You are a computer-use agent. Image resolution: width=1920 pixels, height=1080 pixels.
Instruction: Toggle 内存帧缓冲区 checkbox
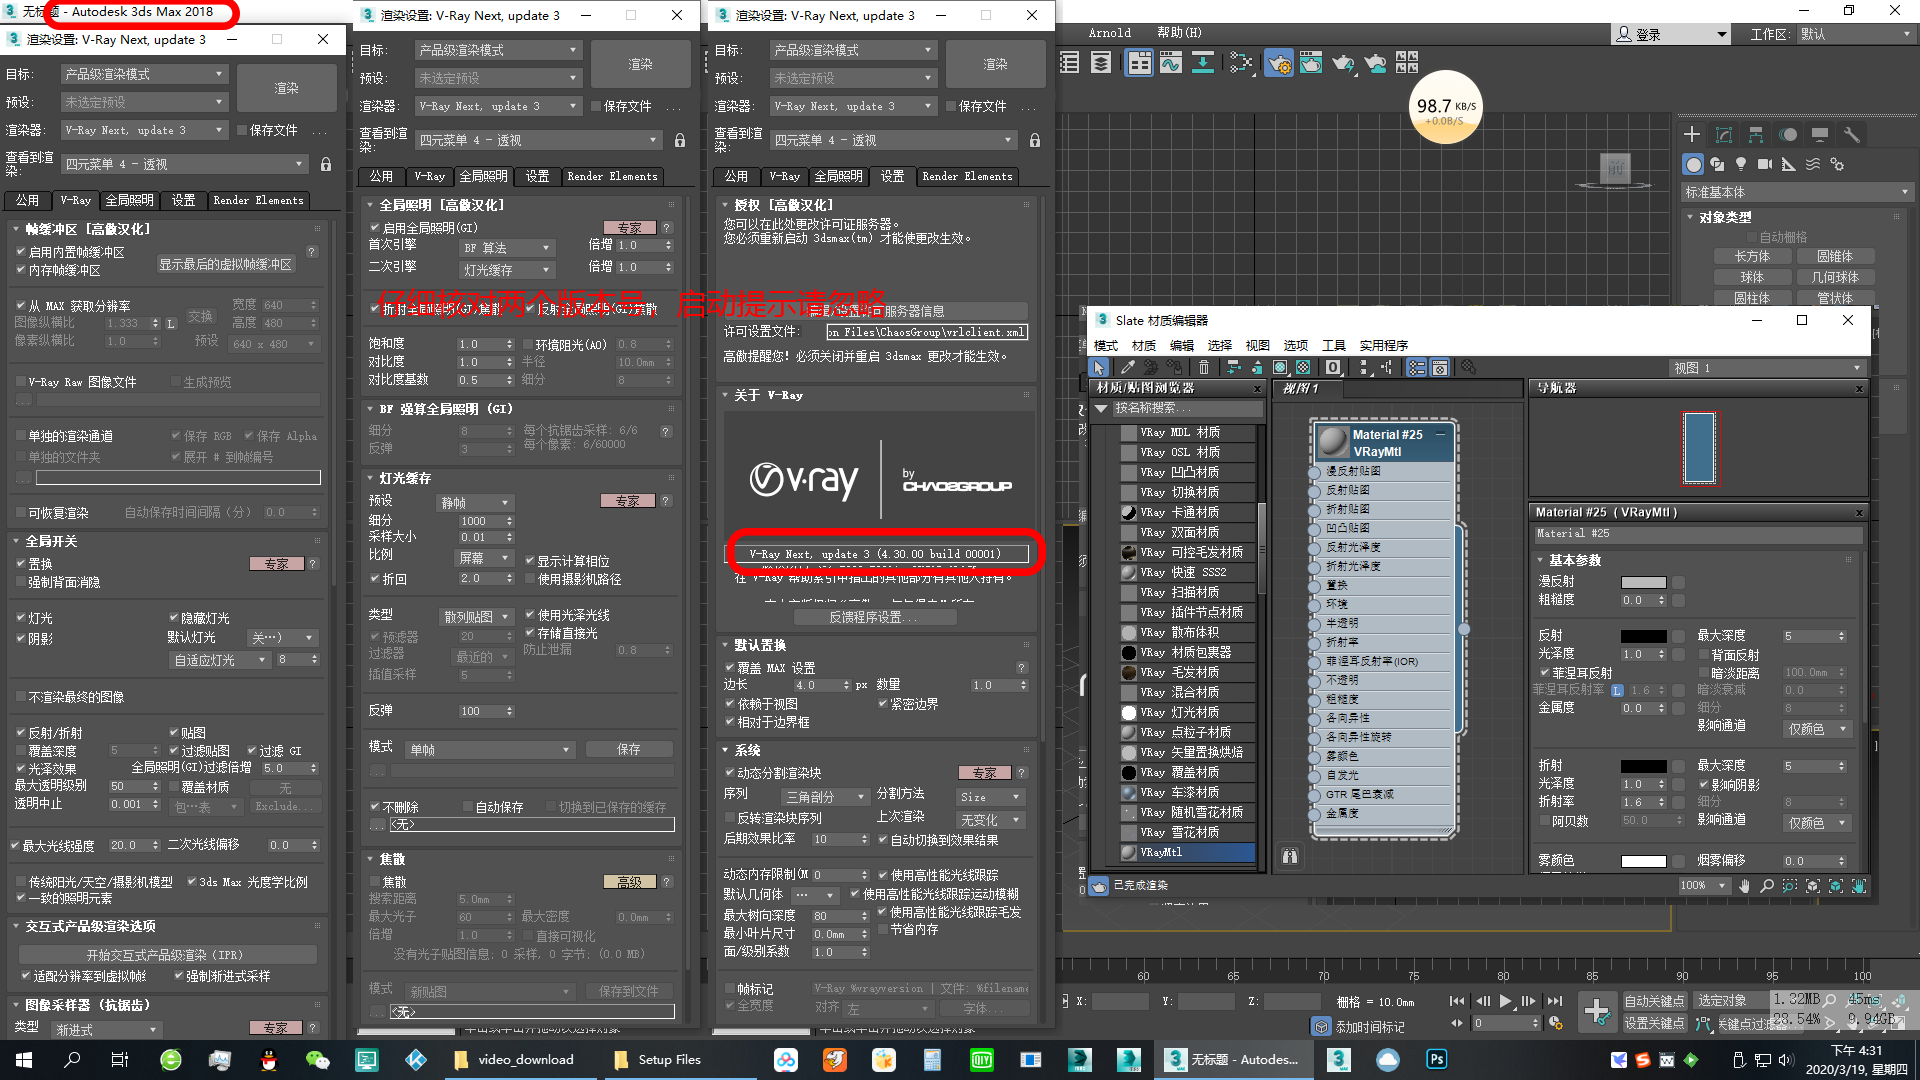pyautogui.click(x=20, y=270)
